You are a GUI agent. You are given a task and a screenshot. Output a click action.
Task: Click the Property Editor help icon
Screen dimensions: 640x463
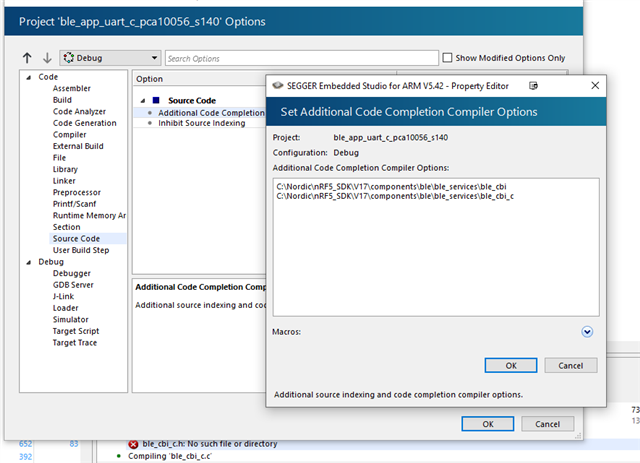(533, 86)
